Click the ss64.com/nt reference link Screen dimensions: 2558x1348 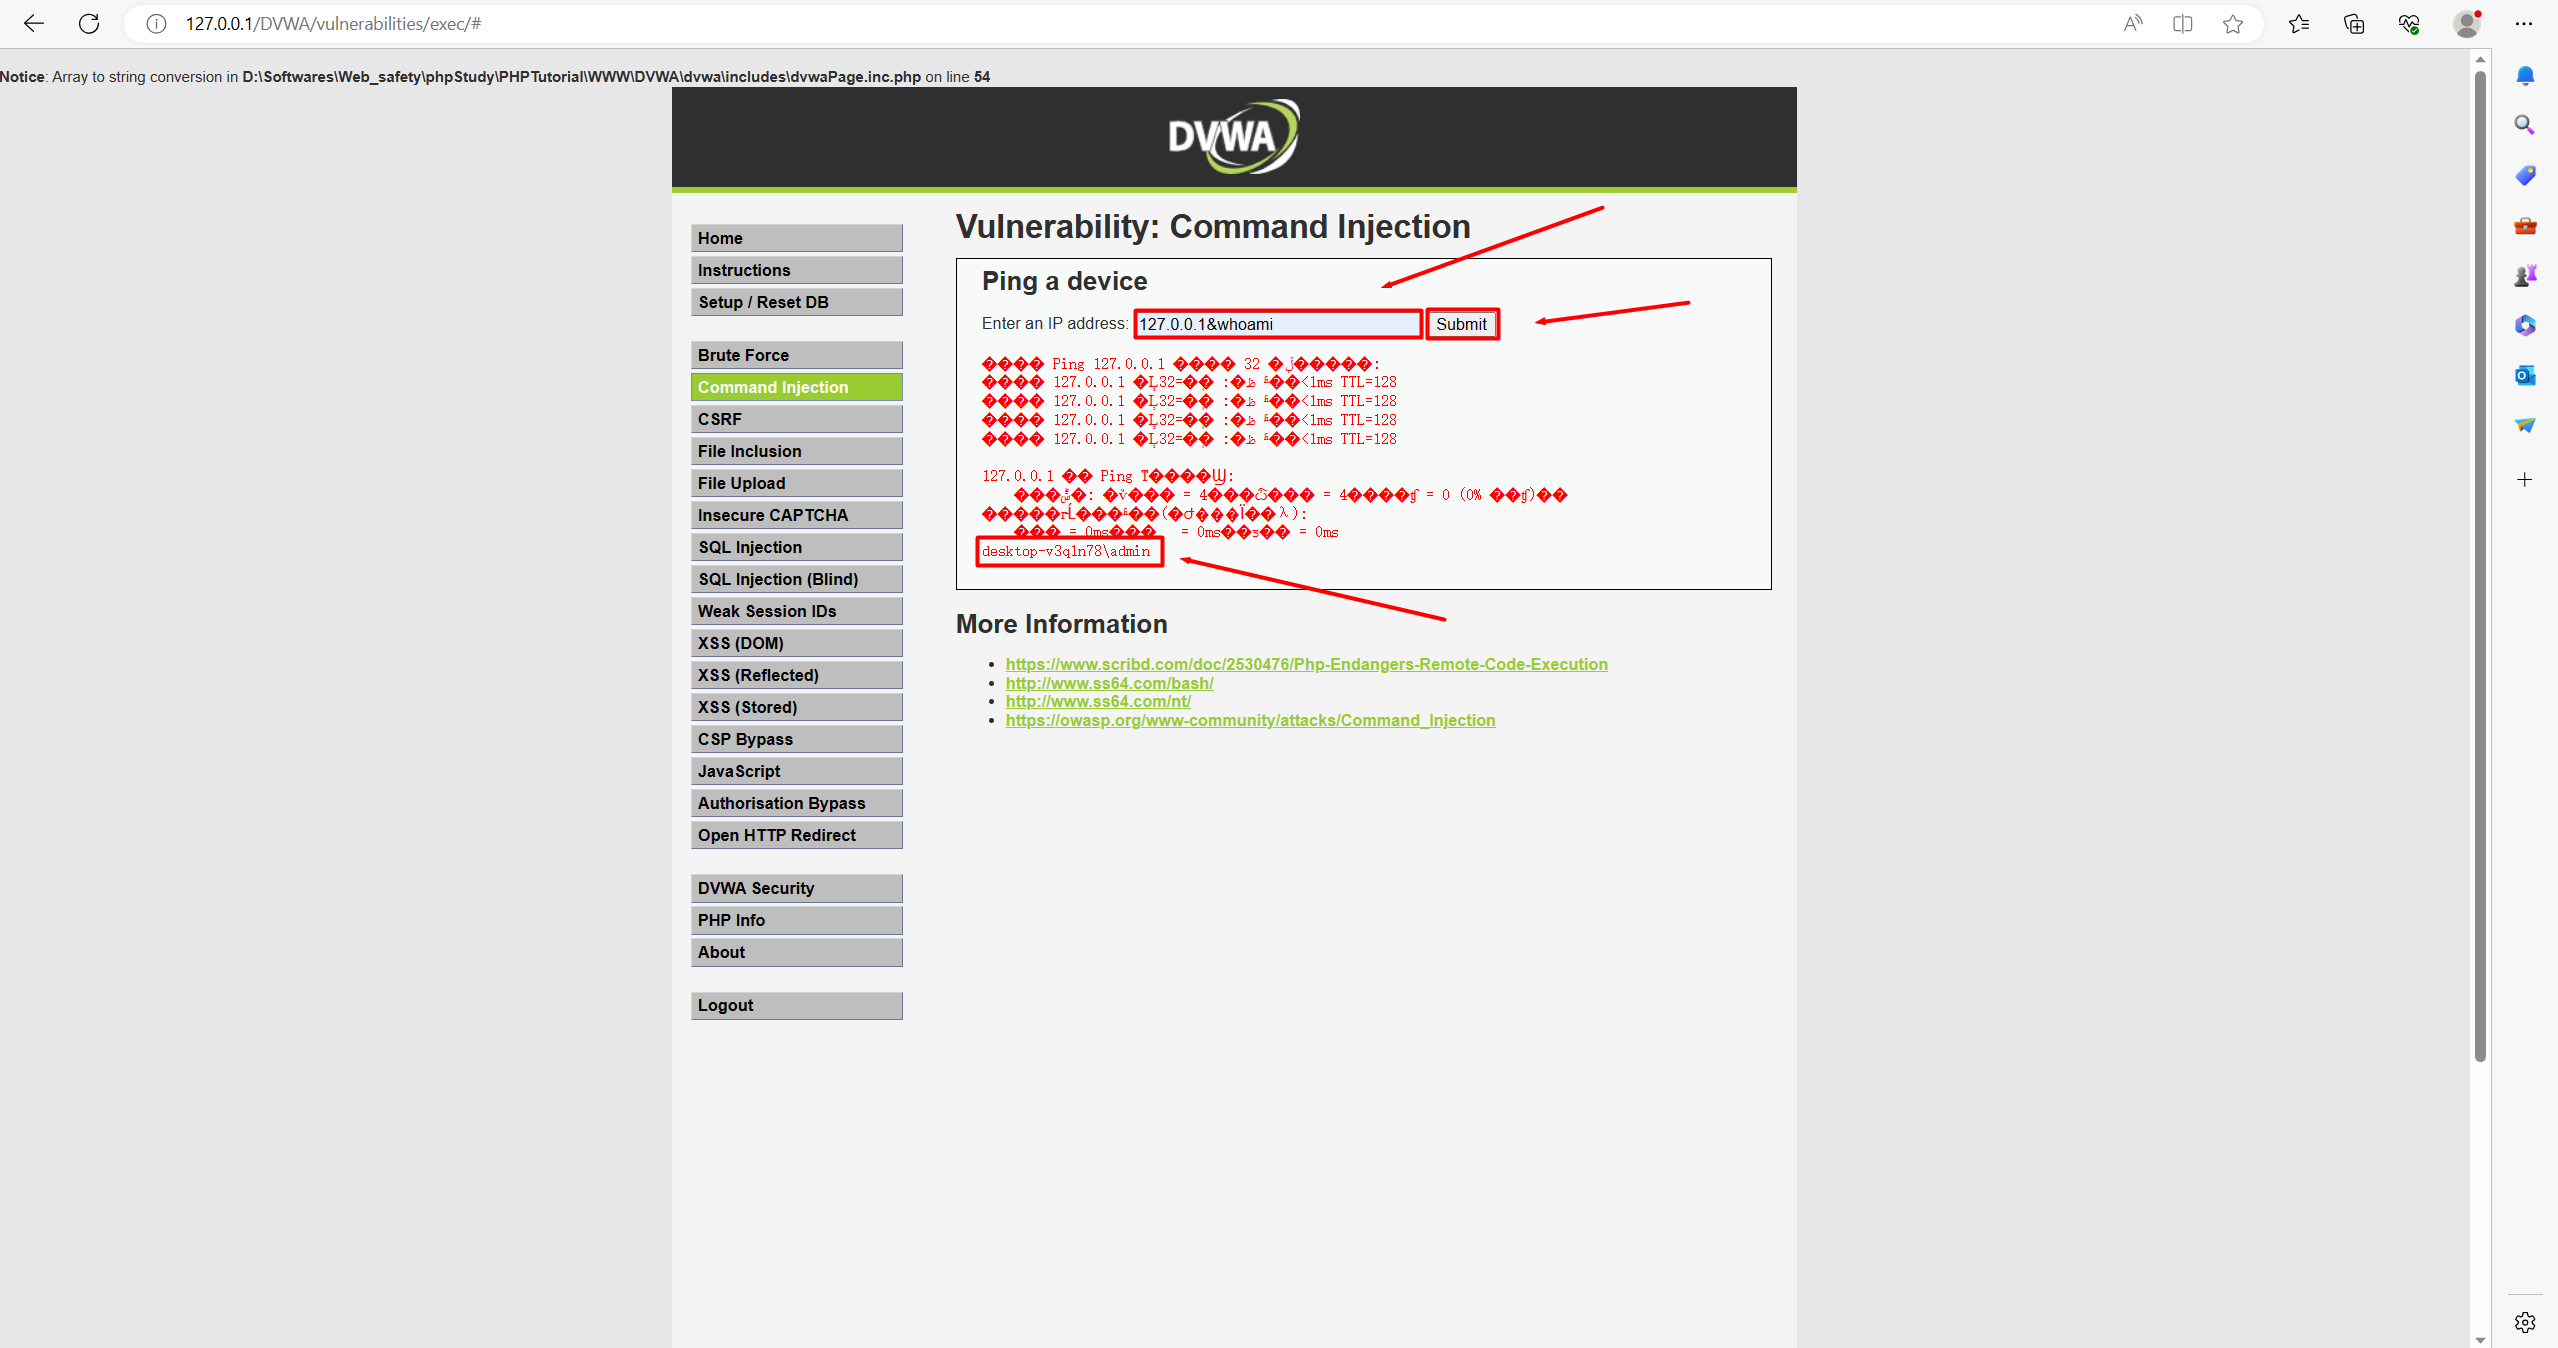pyautogui.click(x=1098, y=700)
